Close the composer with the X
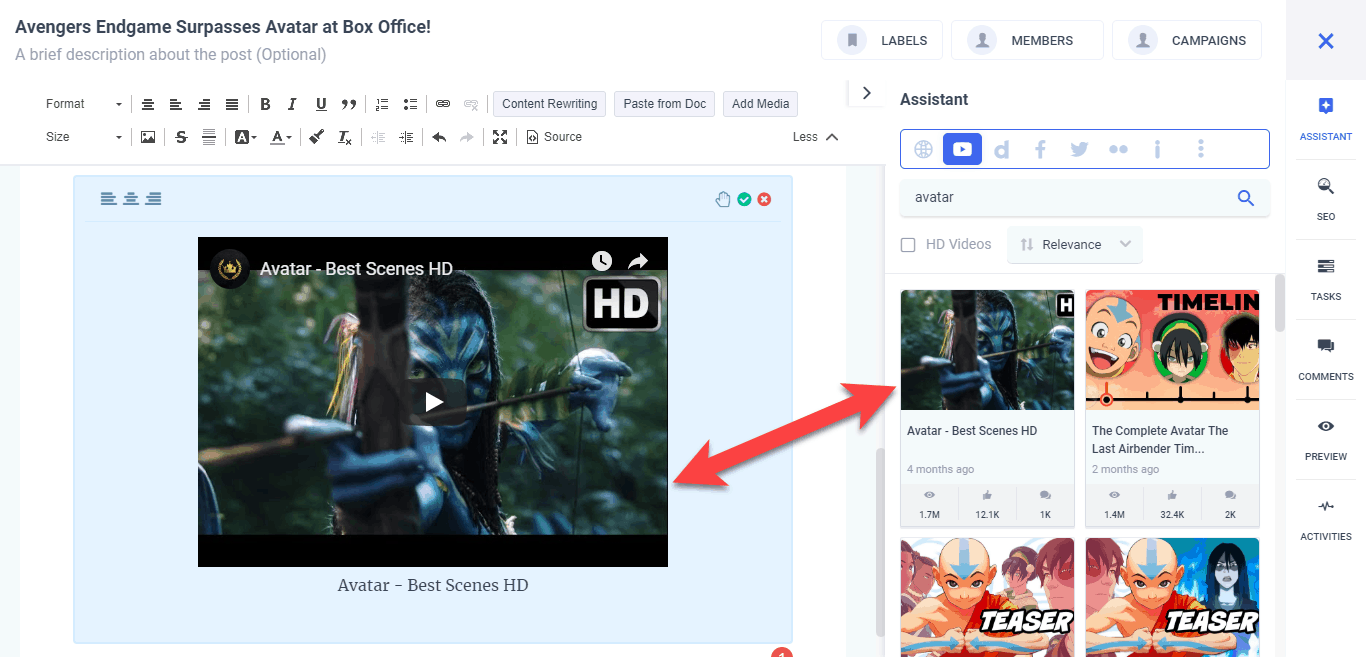1366x657 pixels. click(x=1326, y=41)
